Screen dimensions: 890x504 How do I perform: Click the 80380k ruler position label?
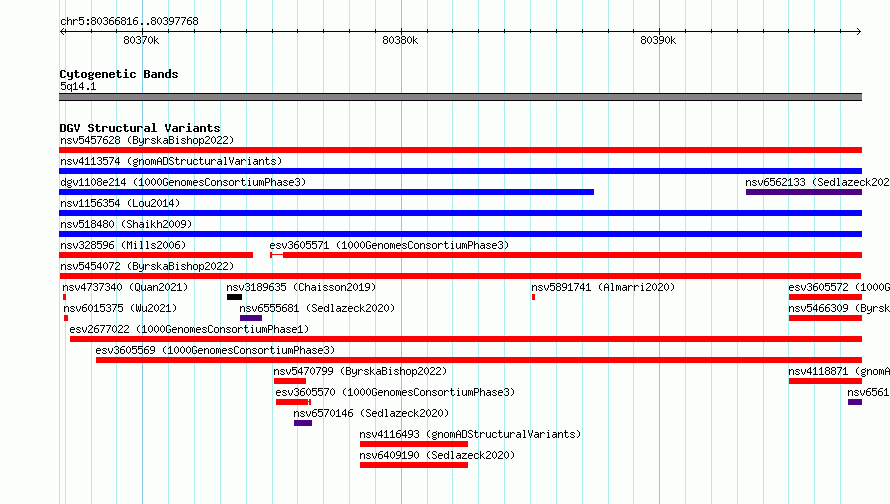400,40
